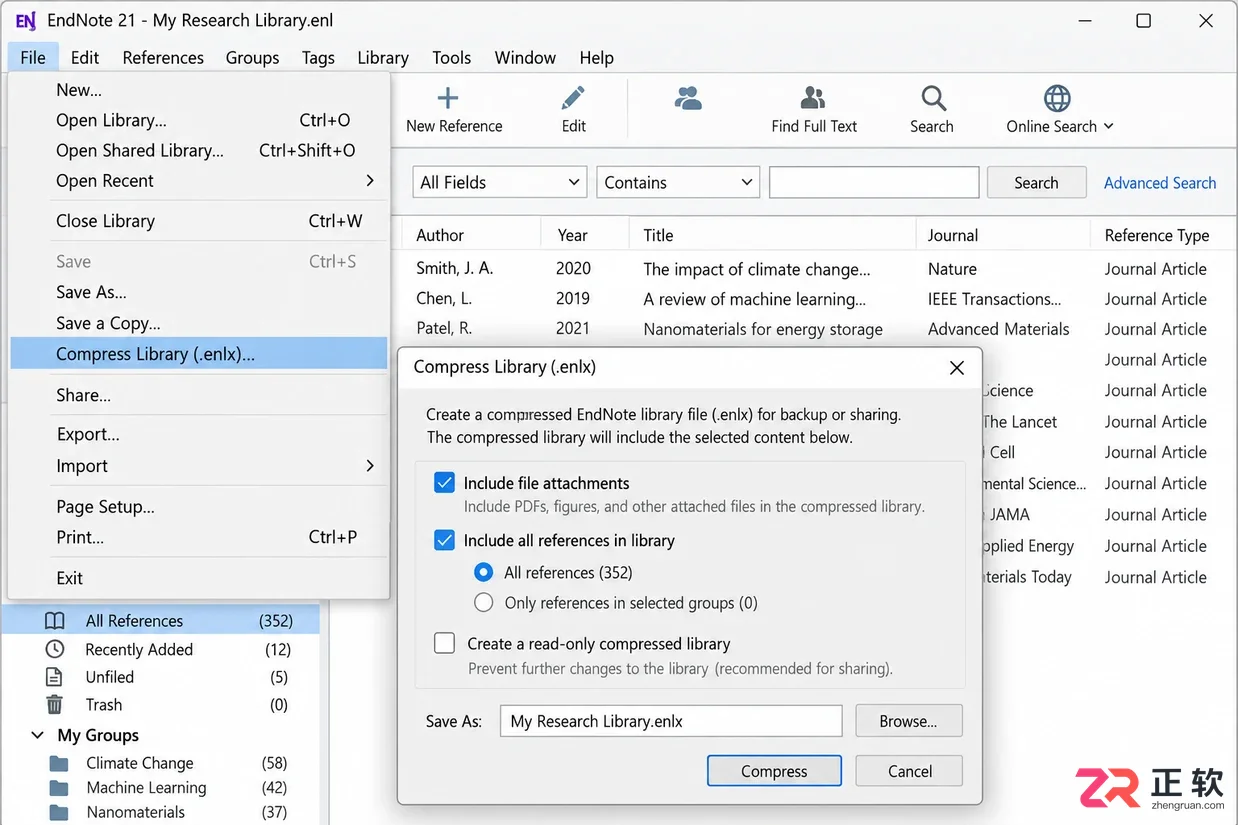Screen dimensions: 1238x825
Task: Click the Find Full Text icon
Action: click(813, 98)
